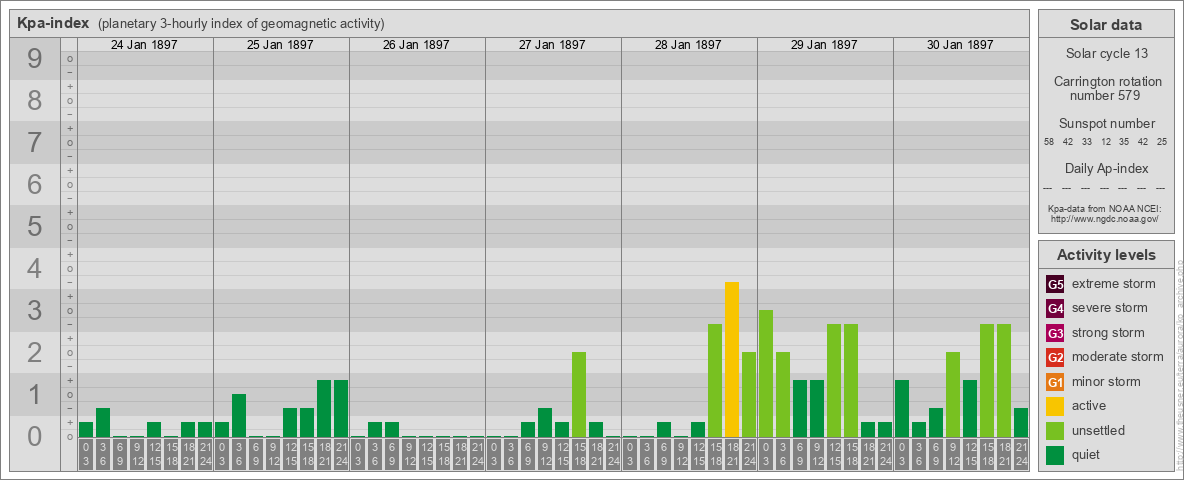Click the 'Kpa-index' chart title
This screenshot has width=1184, height=480.
(53, 23)
